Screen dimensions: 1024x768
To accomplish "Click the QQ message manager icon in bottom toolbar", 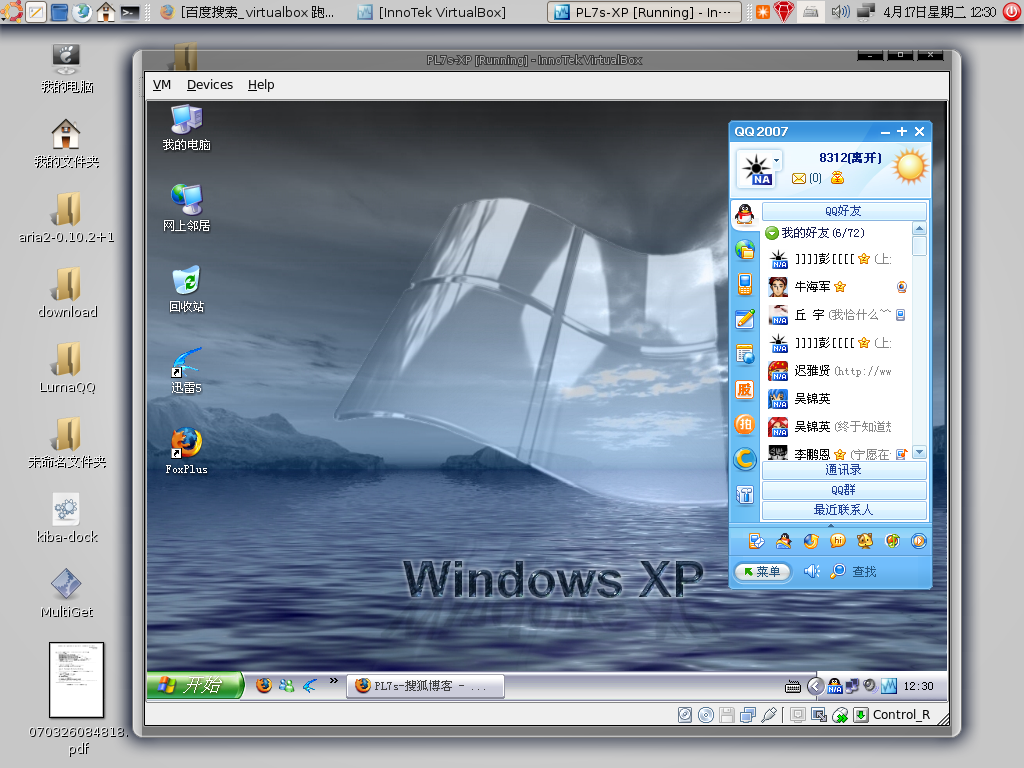I will (756, 541).
